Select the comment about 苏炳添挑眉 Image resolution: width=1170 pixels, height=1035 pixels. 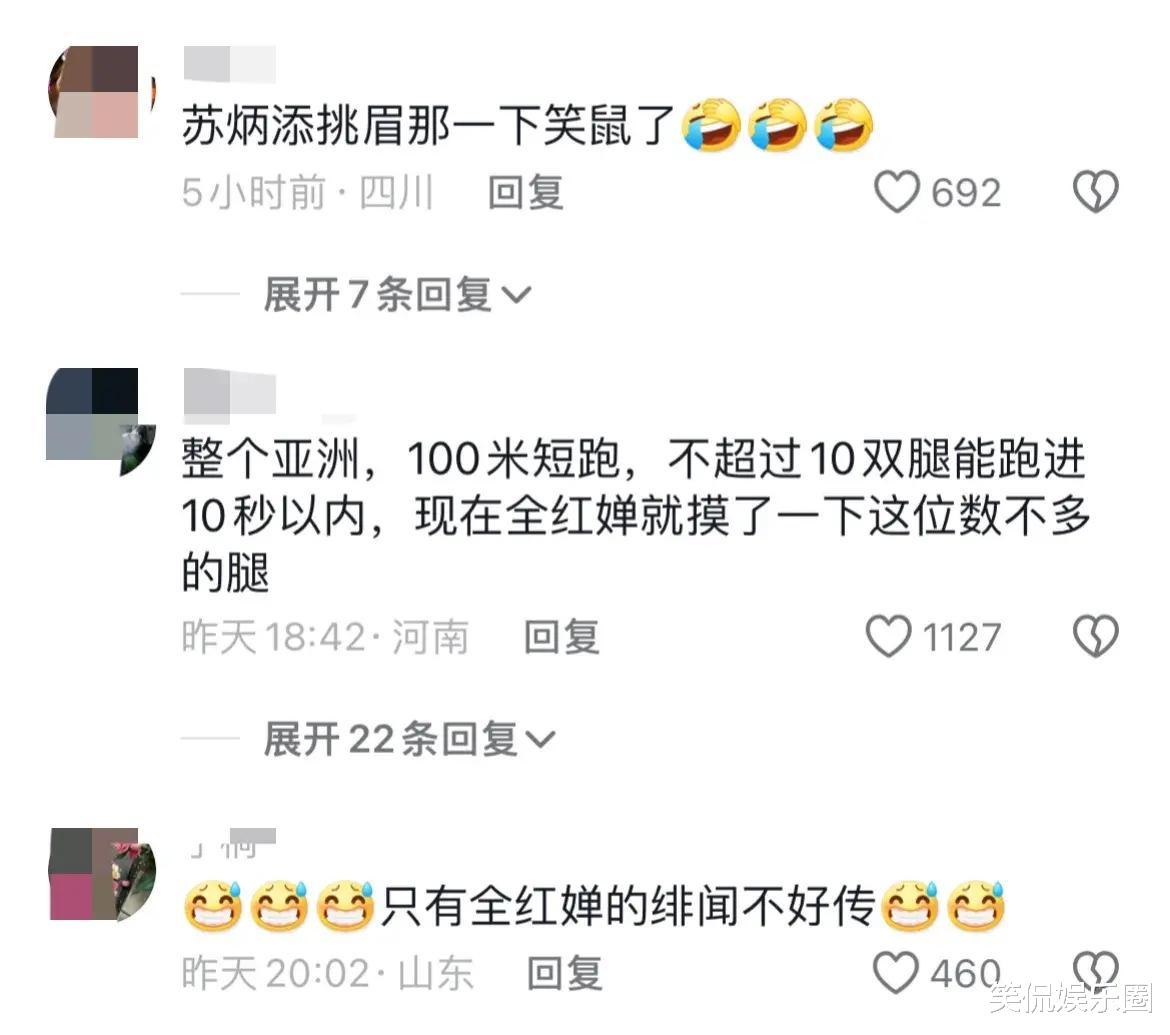click(528, 125)
